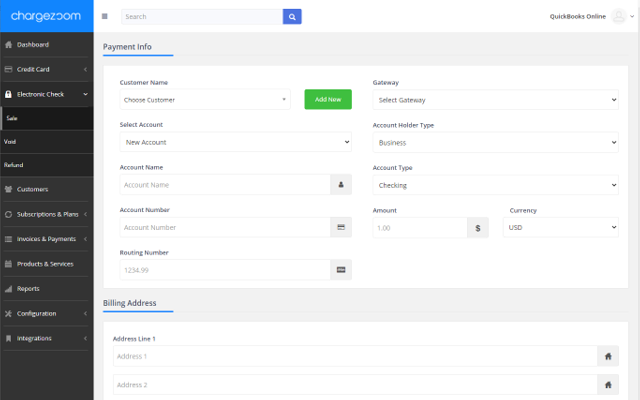Image resolution: width=640 pixels, height=400 pixels.
Task: Click the hamburger menu icon
Action: [105, 16]
